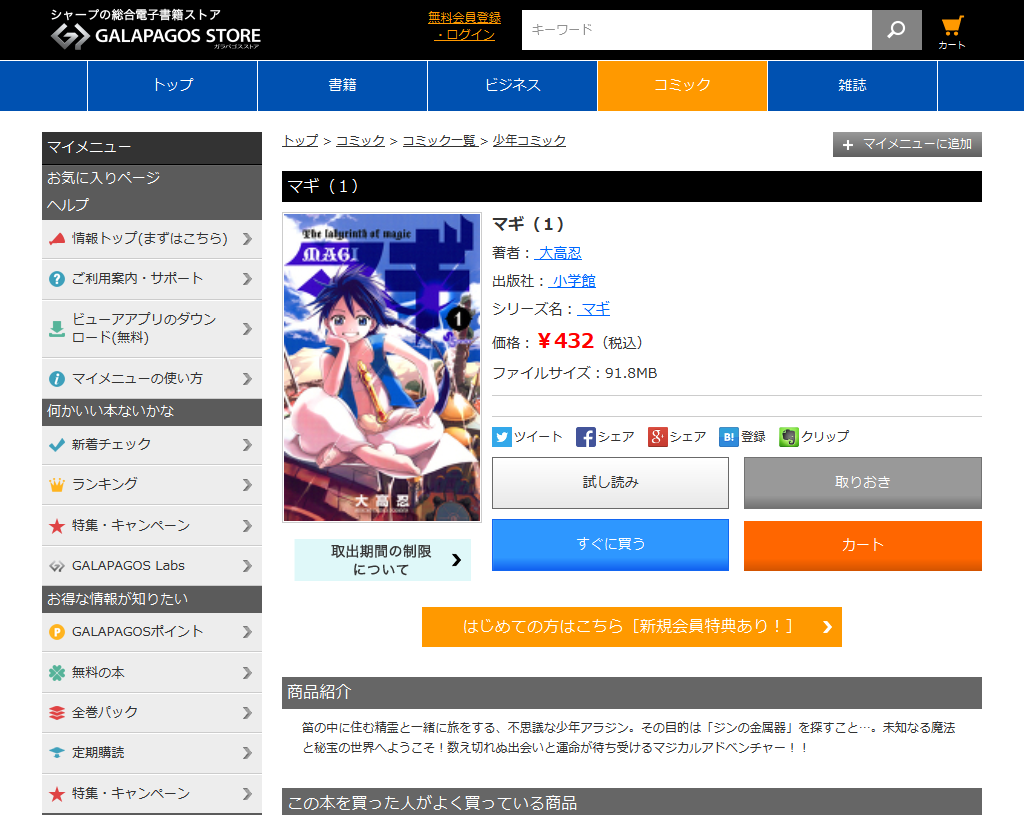This screenshot has width=1024, height=815.
Task: Open 特集・キャンペーン under お得な情報が知りたい
Action: tap(152, 793)
